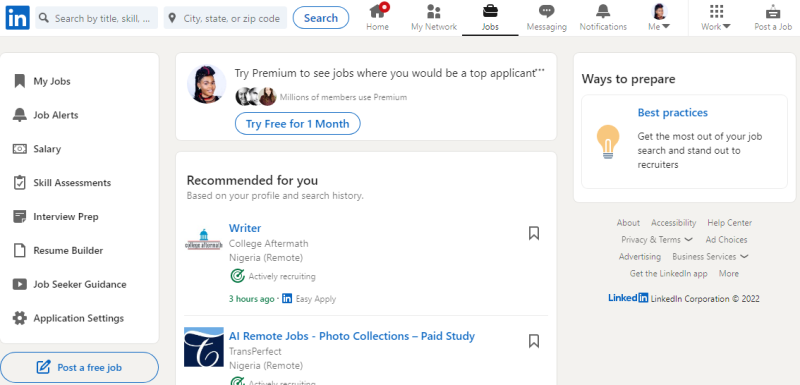Screen dimensions: 800x385
Task: Click Post a Job in navbar
Action: point(773,18)
